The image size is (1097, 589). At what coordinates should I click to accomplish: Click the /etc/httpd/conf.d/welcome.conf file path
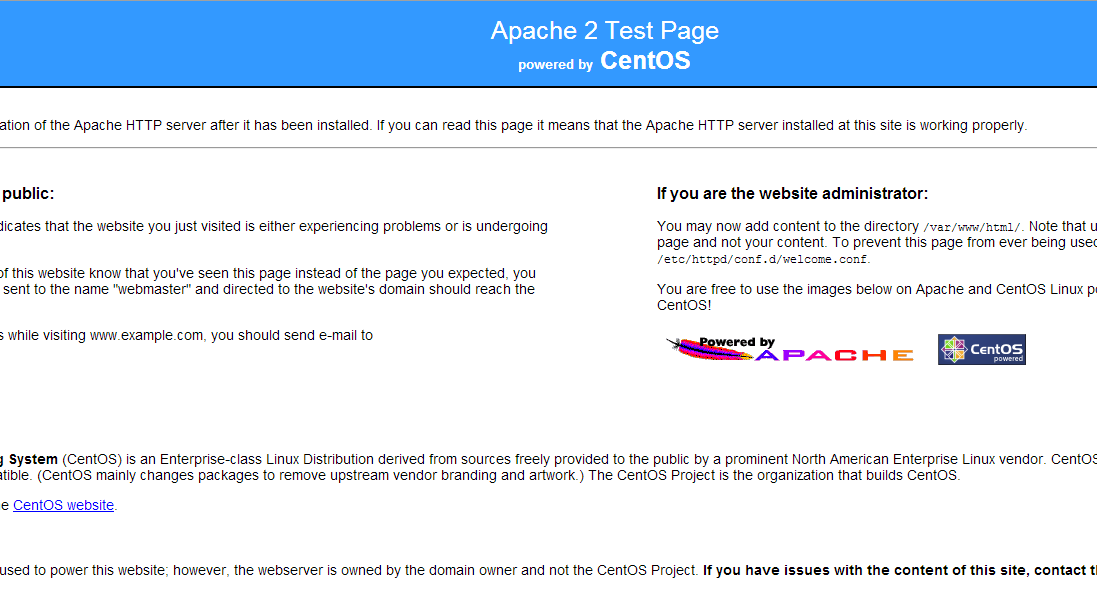tap(763, 259)
